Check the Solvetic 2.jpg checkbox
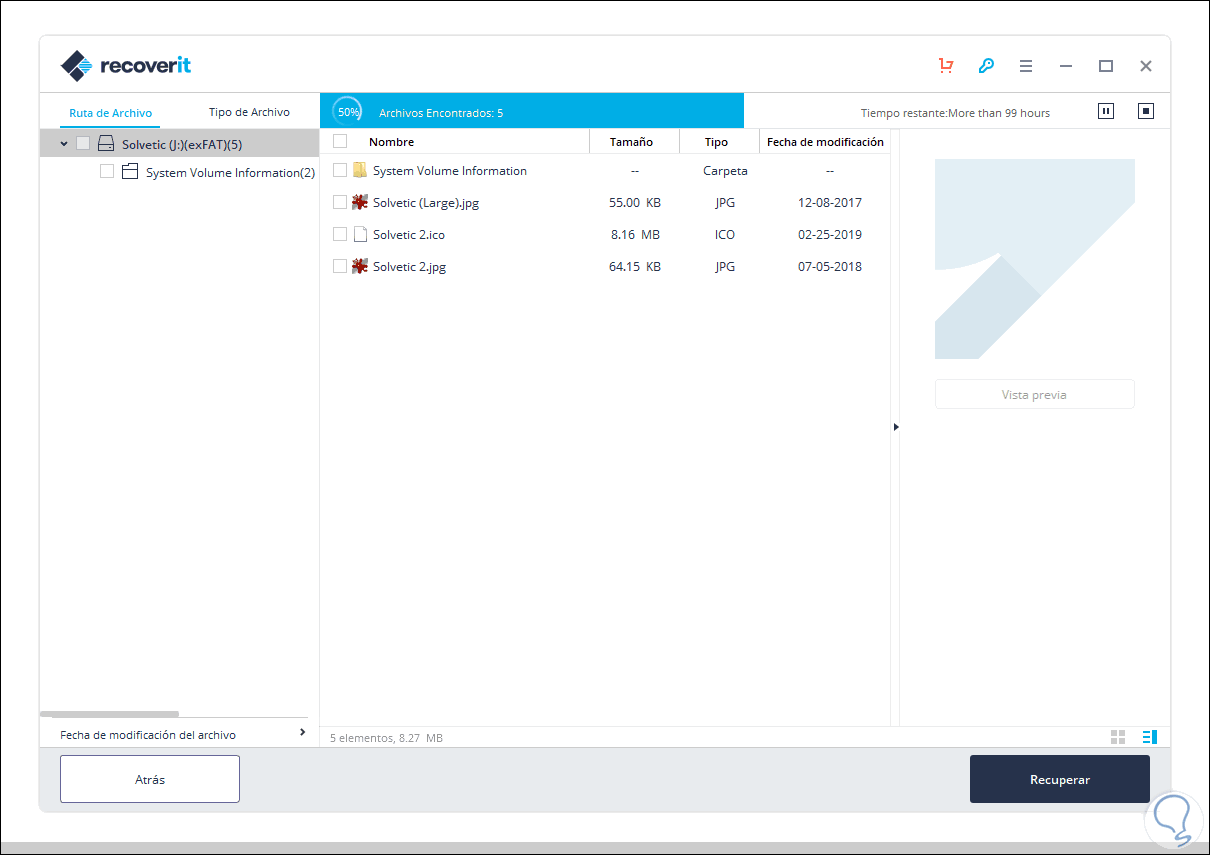 tap(340, 266)
